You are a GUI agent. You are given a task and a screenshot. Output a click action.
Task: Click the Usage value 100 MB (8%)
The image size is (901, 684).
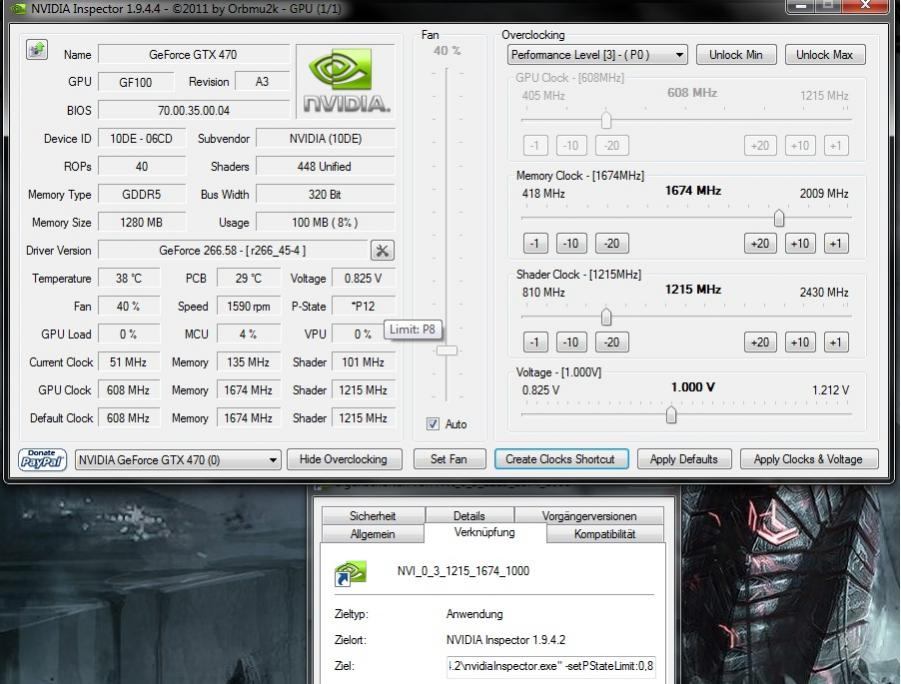(325, 222)
